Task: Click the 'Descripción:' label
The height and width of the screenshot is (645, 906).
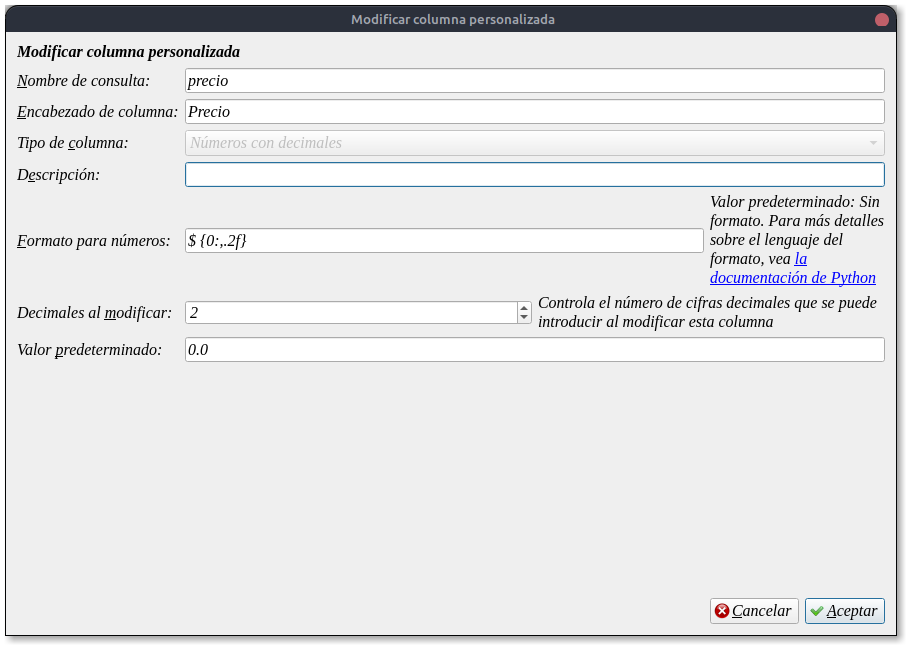Action: click(x=58, y=175)
